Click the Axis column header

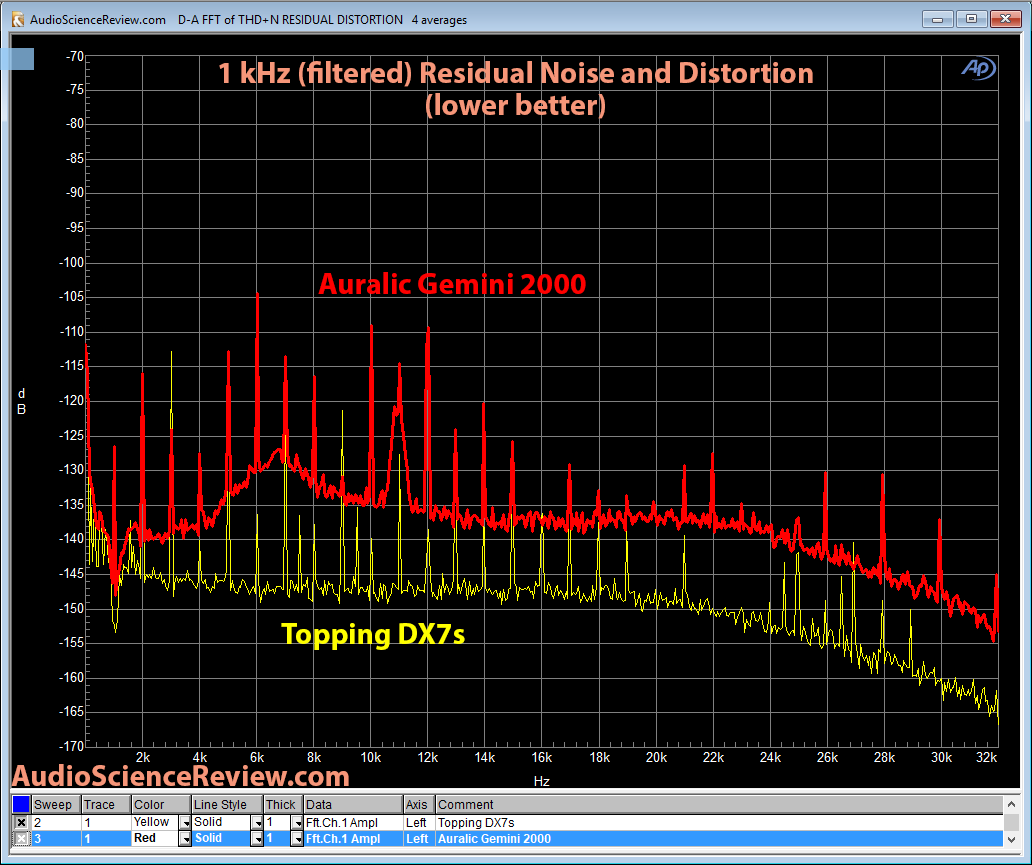pyautogui.click(x=419, y=804)
